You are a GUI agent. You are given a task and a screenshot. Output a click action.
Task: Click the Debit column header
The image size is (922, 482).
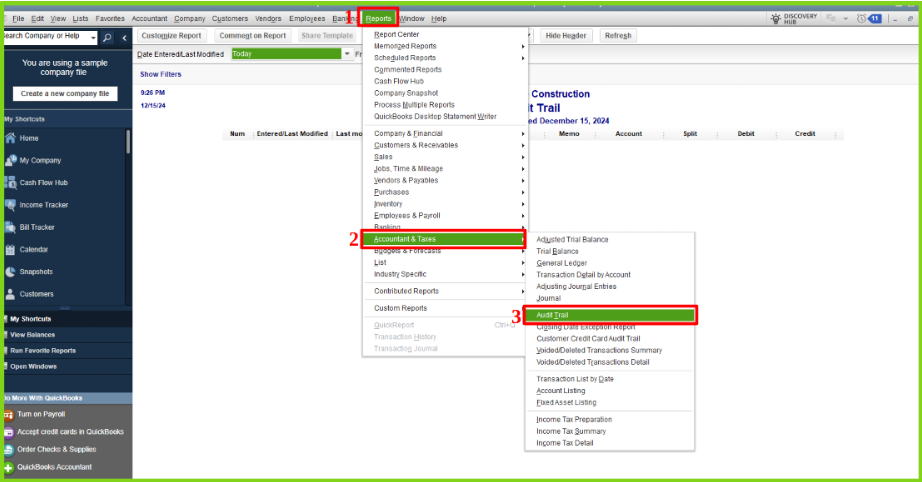tap(746, 134)
